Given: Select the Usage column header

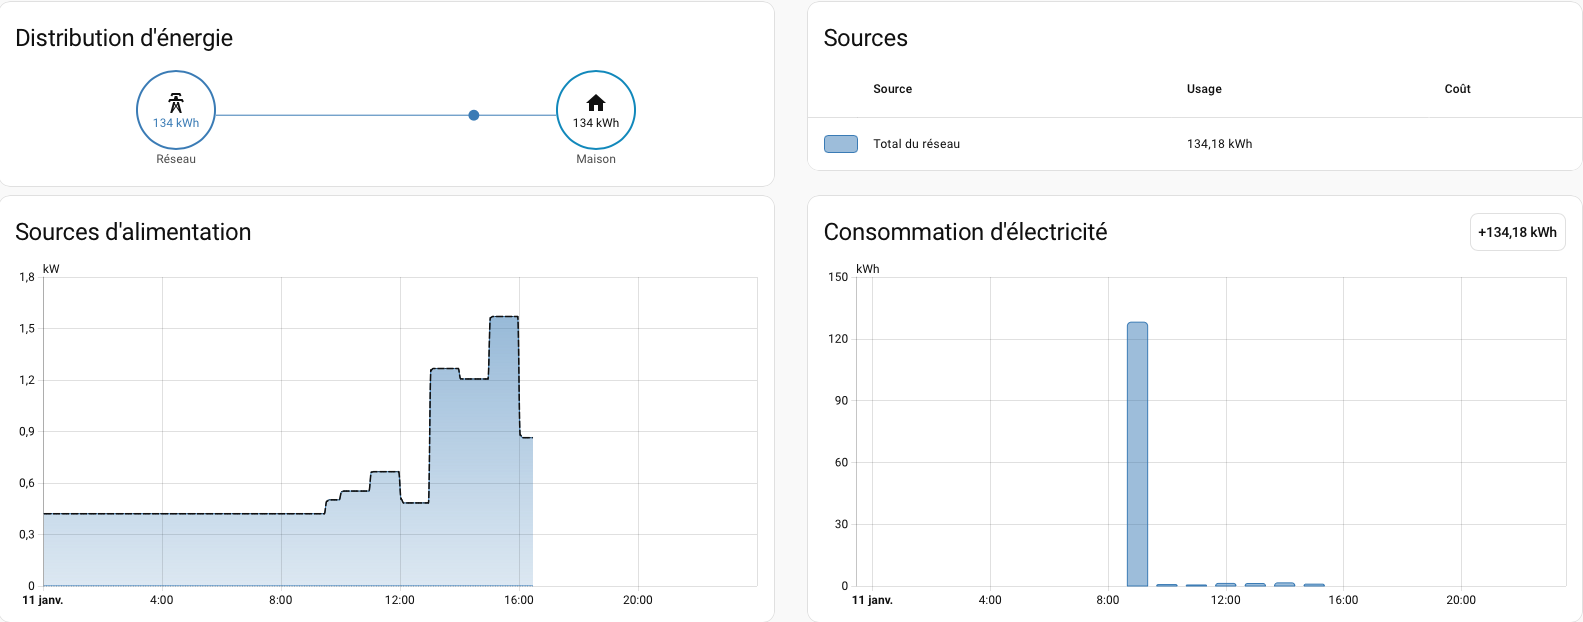Looking at the screenshot, I should [x=1204, y=89].
